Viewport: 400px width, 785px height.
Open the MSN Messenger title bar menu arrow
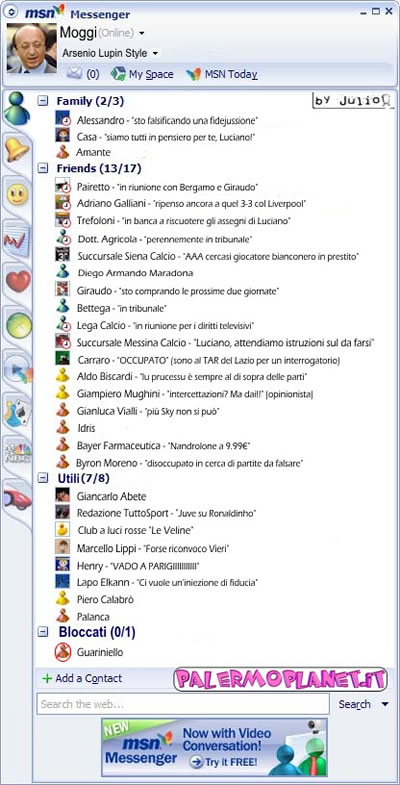[x=13, y=13]
